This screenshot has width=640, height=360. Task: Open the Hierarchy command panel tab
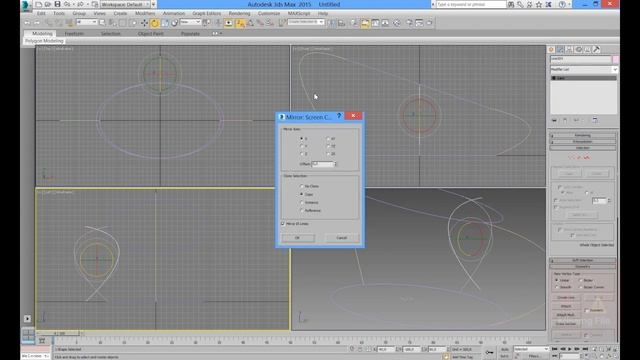569,49
